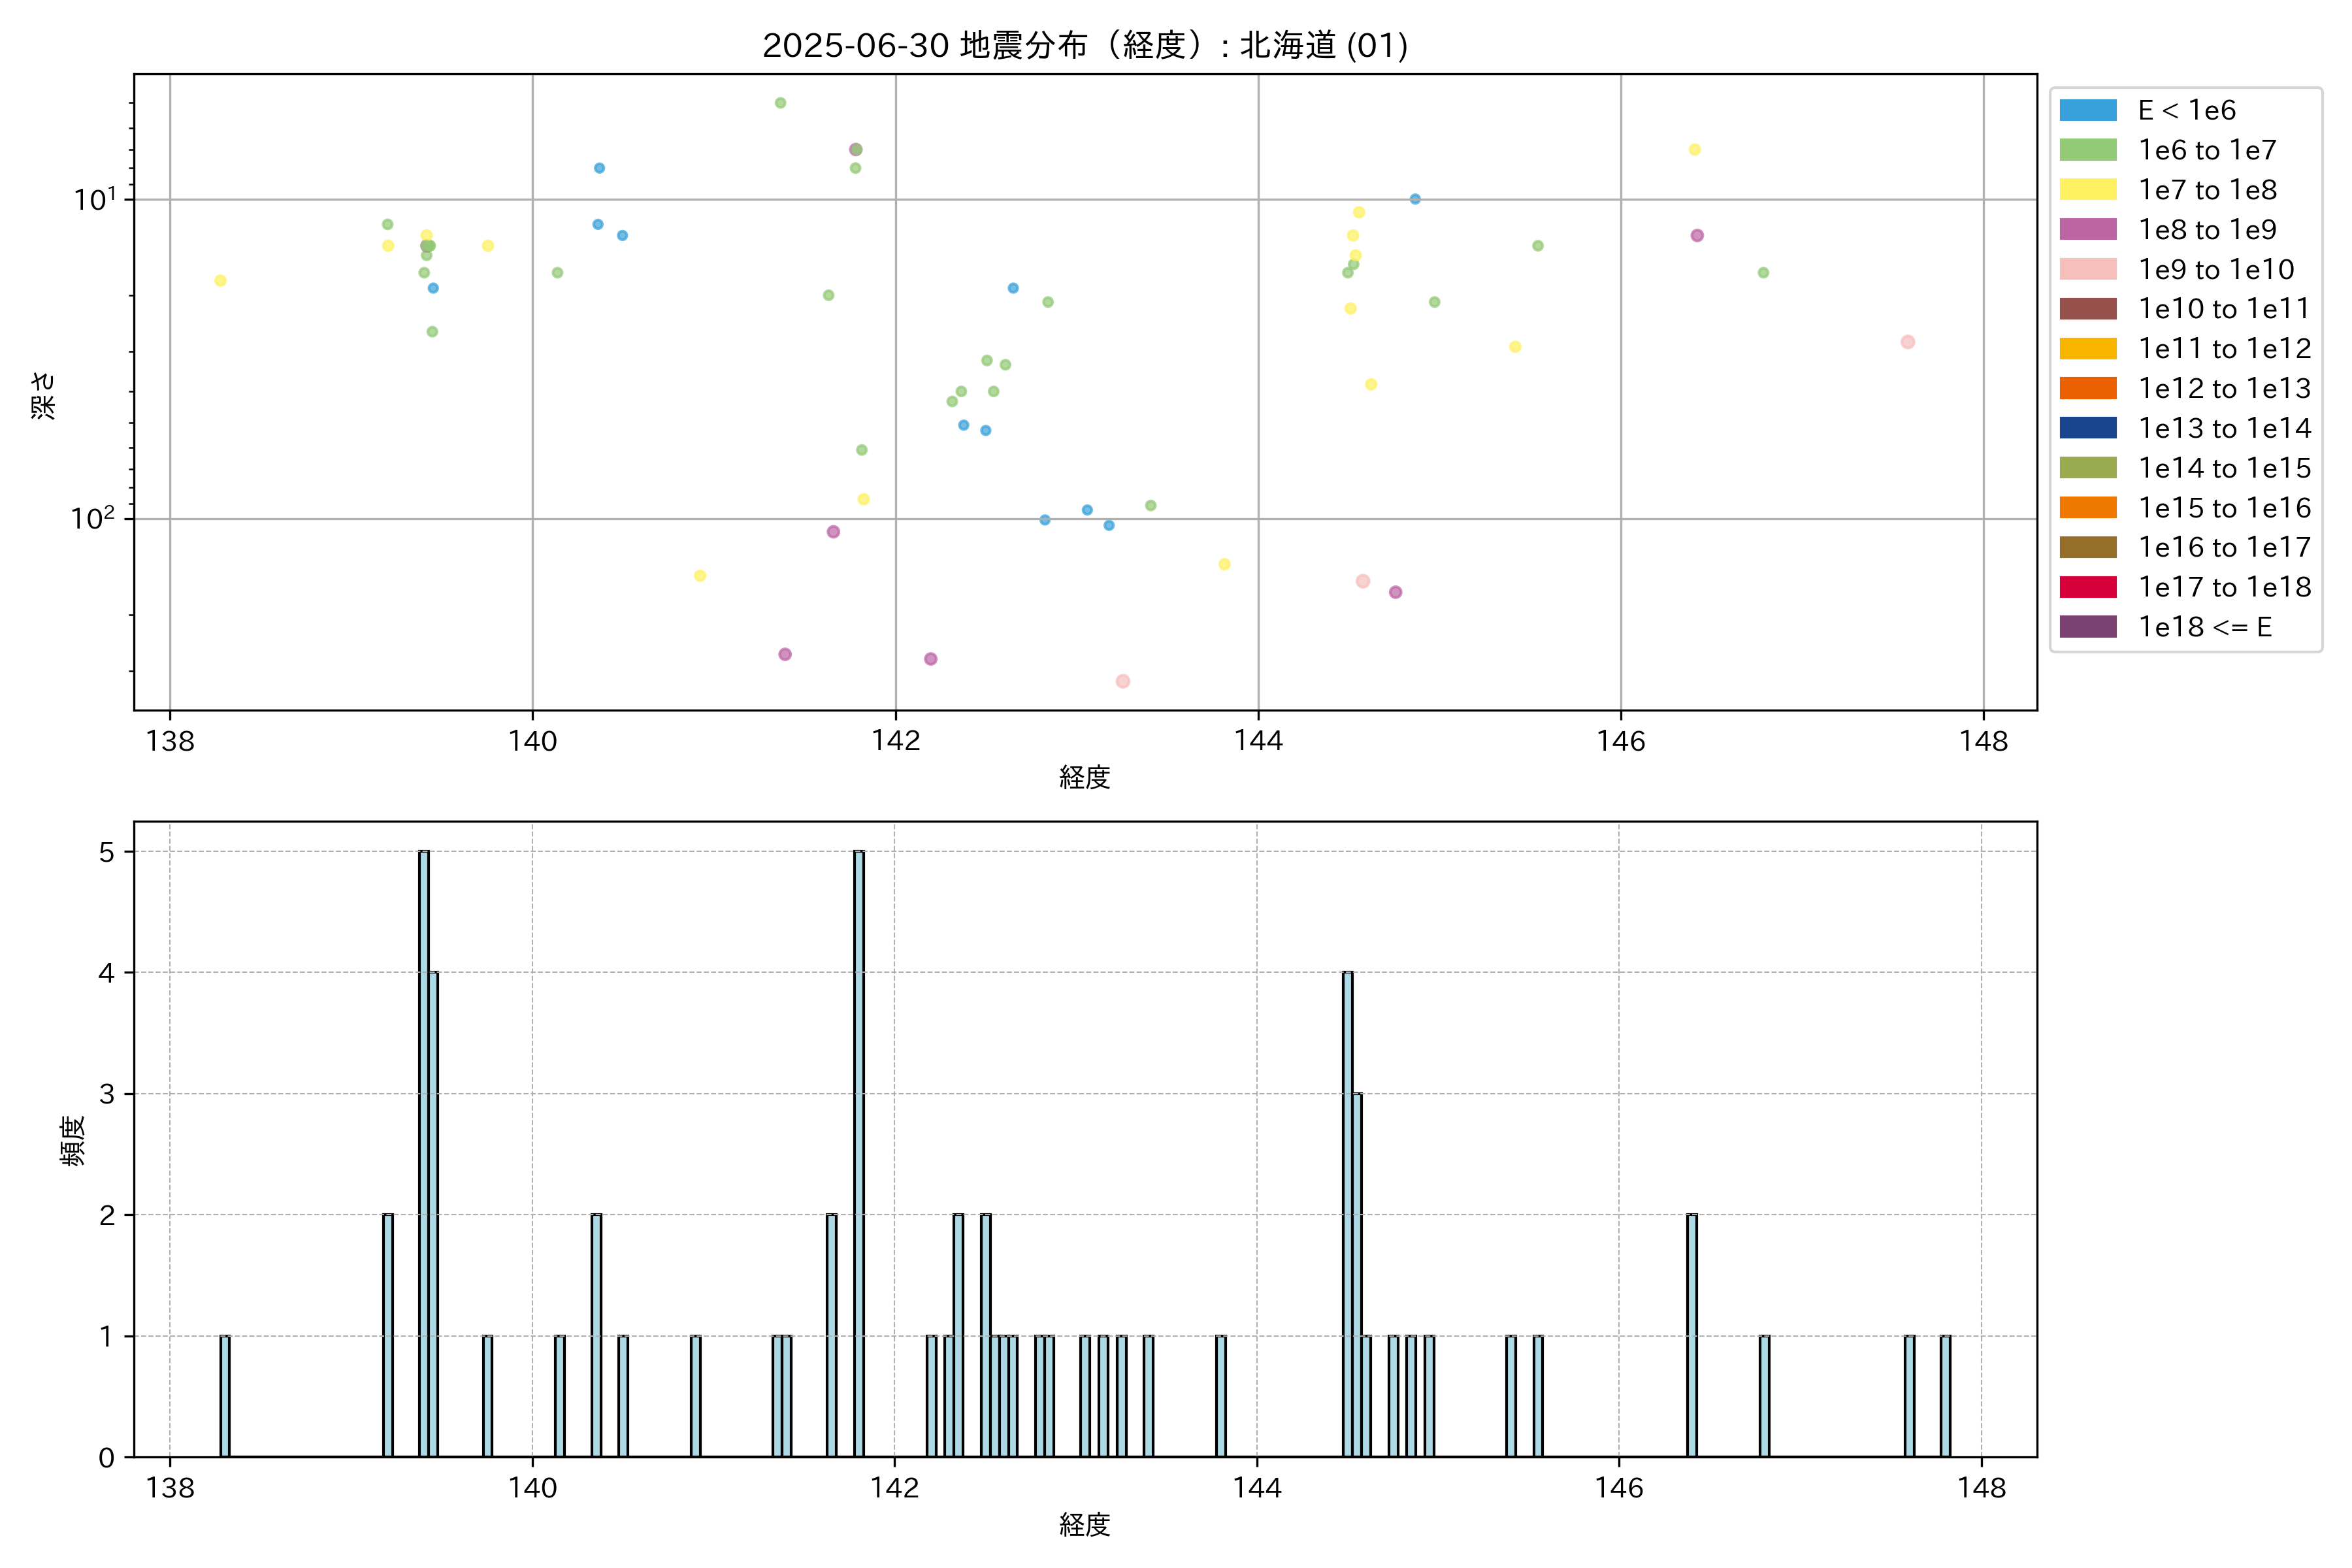Screen dimensions: 2352x1568
Task: Click the histogram's '5' y-axis tick label
Action: pos(107,852)
